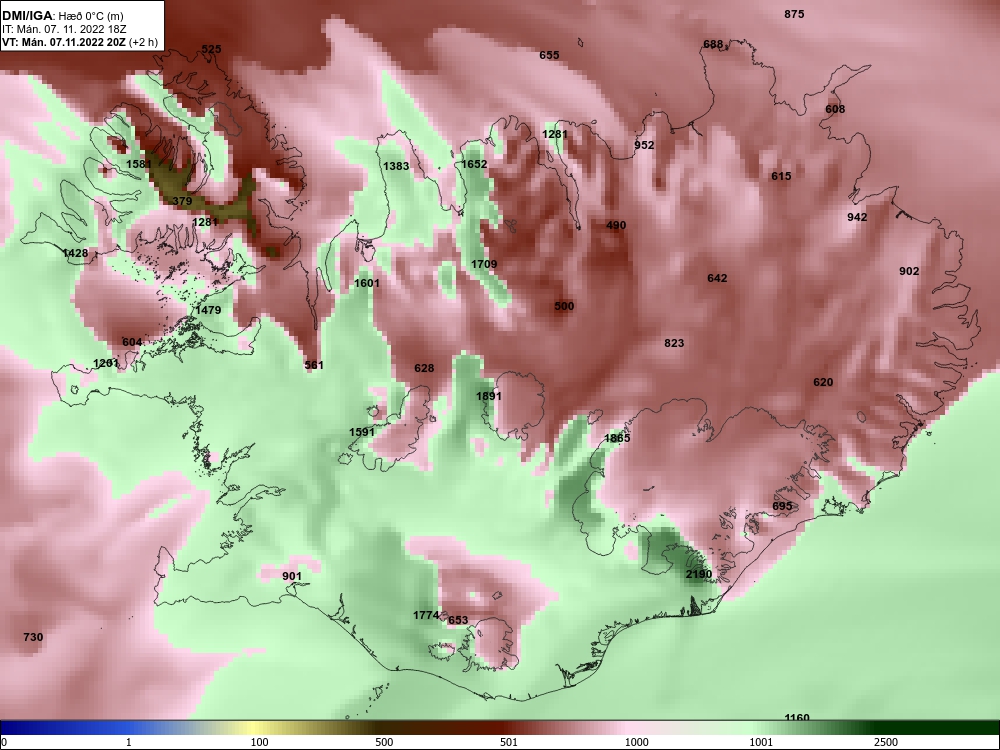The image size is (1000, 750).
Task: Click the 'VT: Mán. 07.11.2022 20Z (+2 h)' line
Action: tap(79, 43)
